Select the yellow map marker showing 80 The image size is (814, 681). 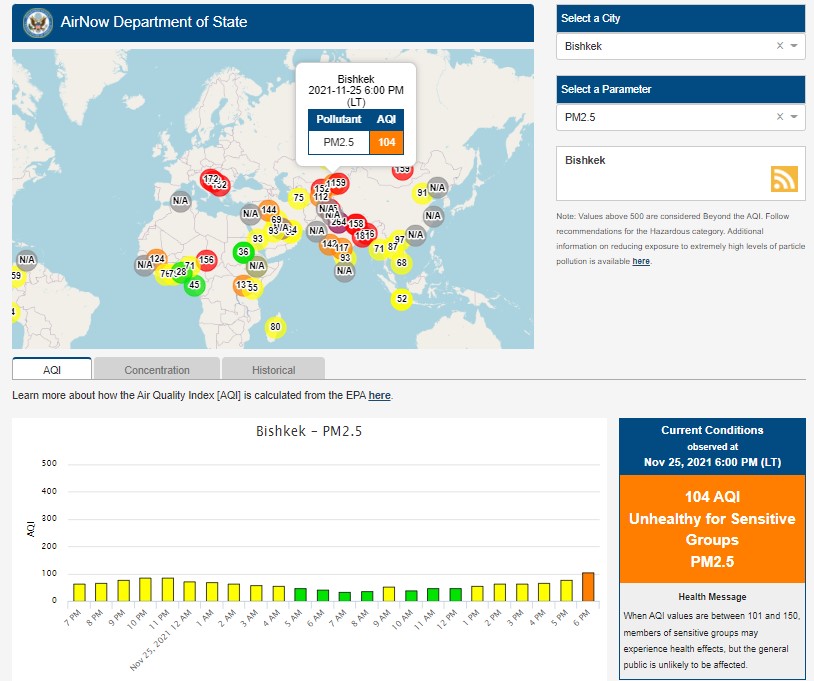point(276,327)
